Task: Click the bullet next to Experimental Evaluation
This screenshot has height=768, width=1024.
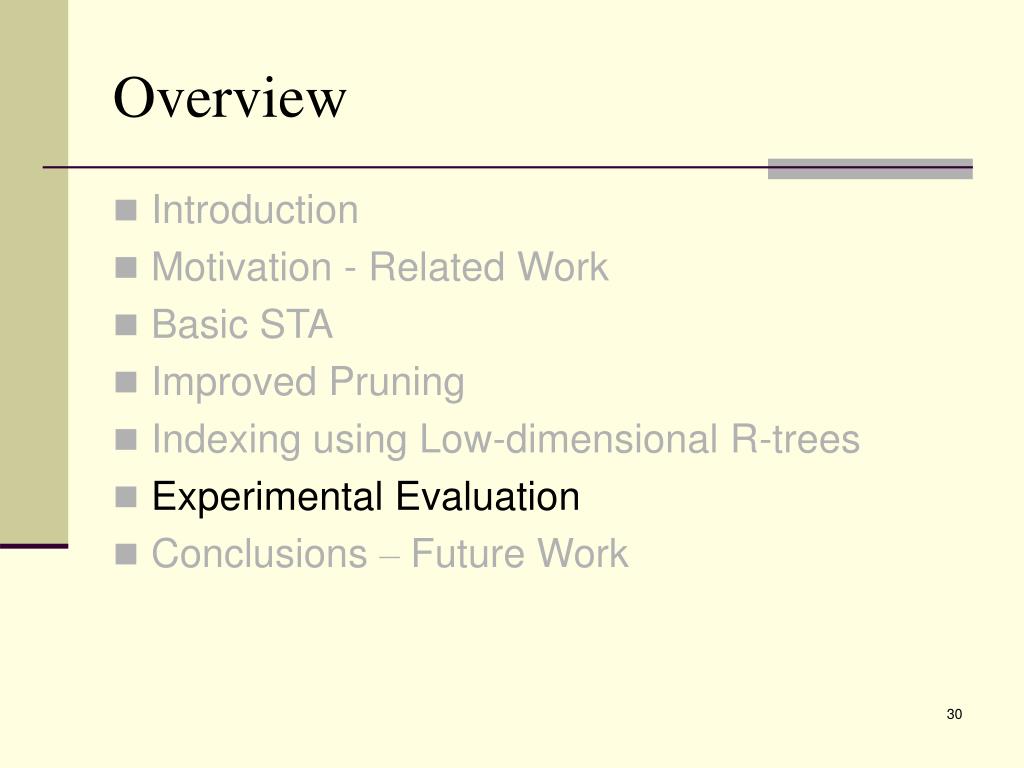Action: (x=126, y=497)
